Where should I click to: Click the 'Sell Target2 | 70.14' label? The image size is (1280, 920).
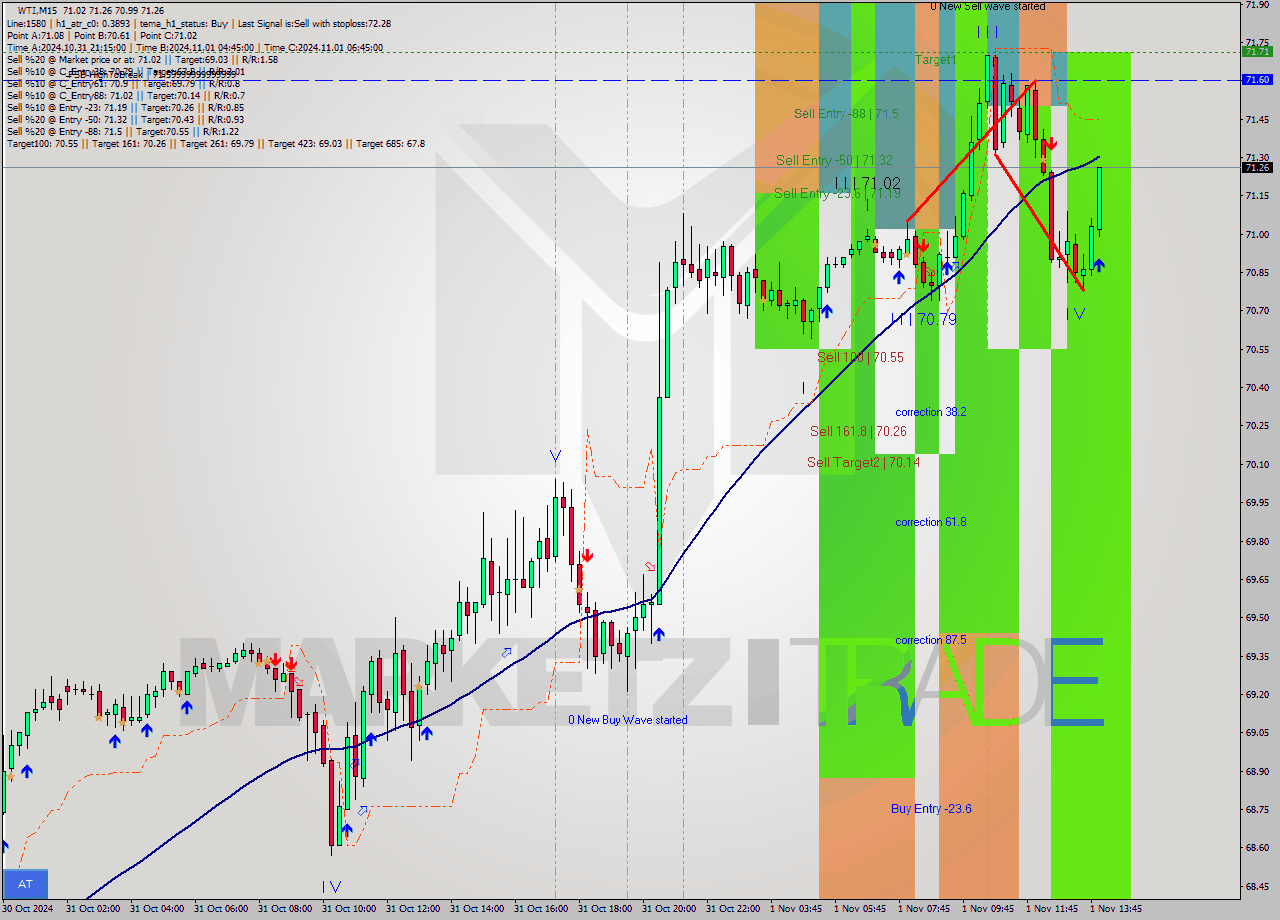[x=862, y=462]
